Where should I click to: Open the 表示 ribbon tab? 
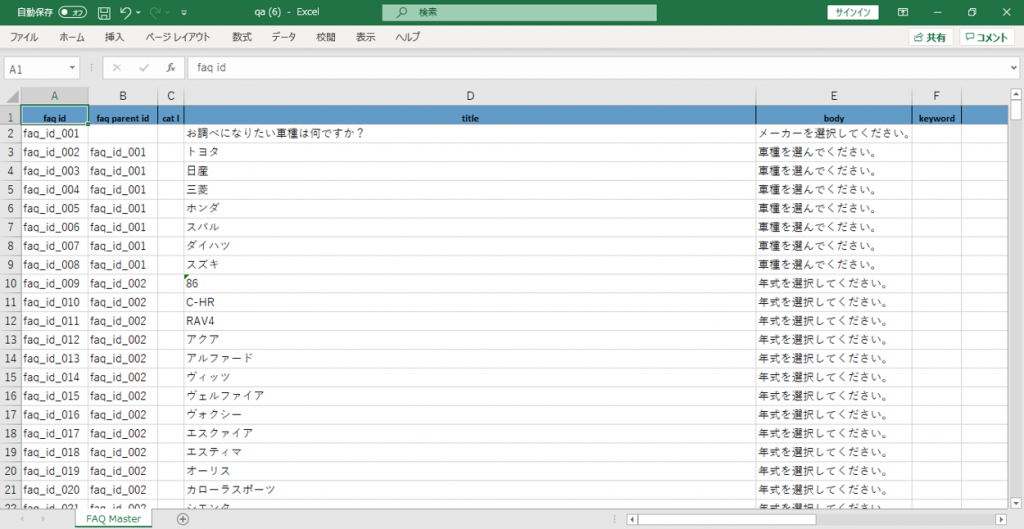366,37
